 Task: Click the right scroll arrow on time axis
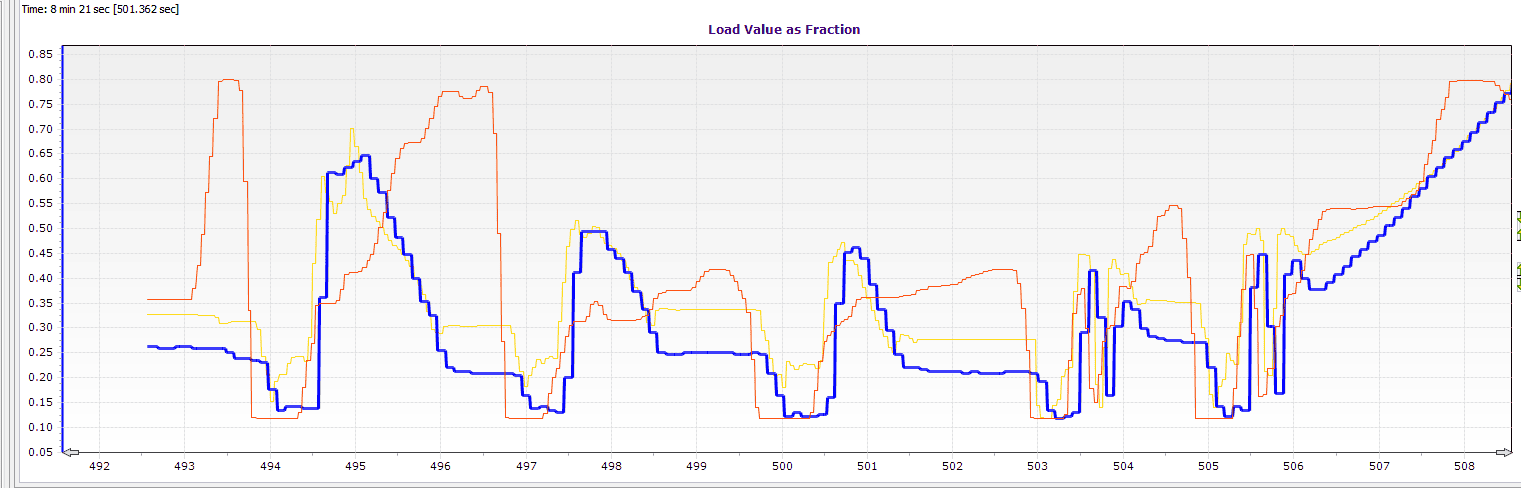click(1503, 452)
